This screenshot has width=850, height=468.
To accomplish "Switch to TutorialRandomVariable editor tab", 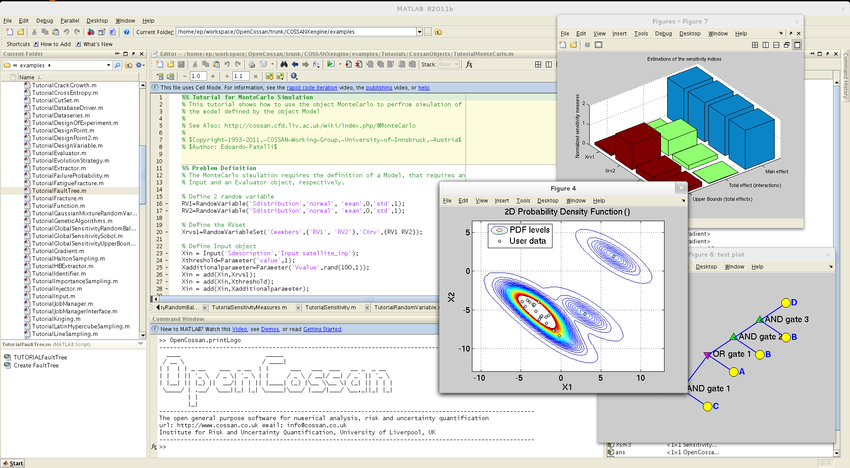I will [x=405, y=307].
